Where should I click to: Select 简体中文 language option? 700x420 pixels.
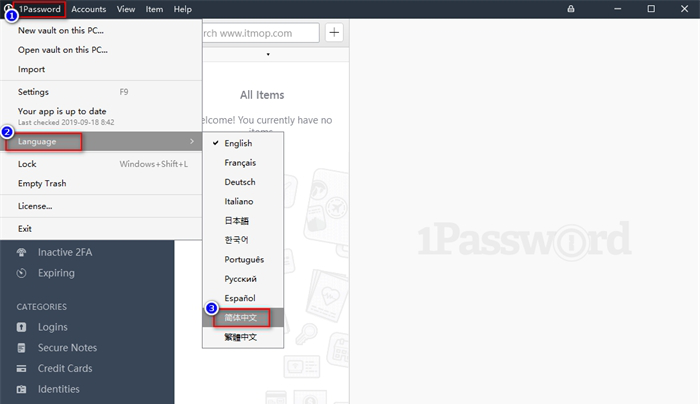click(x=243, y=317)
